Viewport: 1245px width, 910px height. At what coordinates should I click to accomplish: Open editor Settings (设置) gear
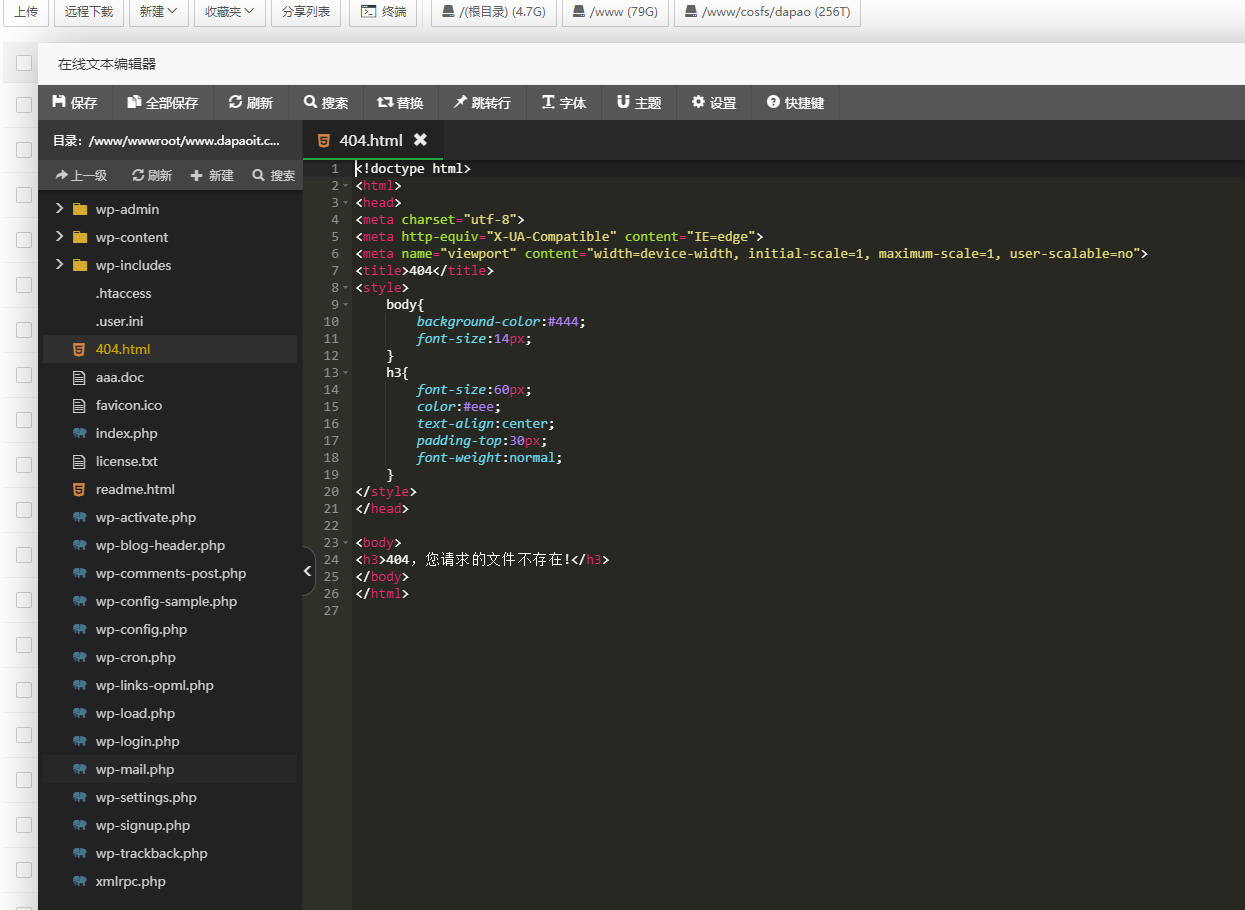[x=698, y=103]
